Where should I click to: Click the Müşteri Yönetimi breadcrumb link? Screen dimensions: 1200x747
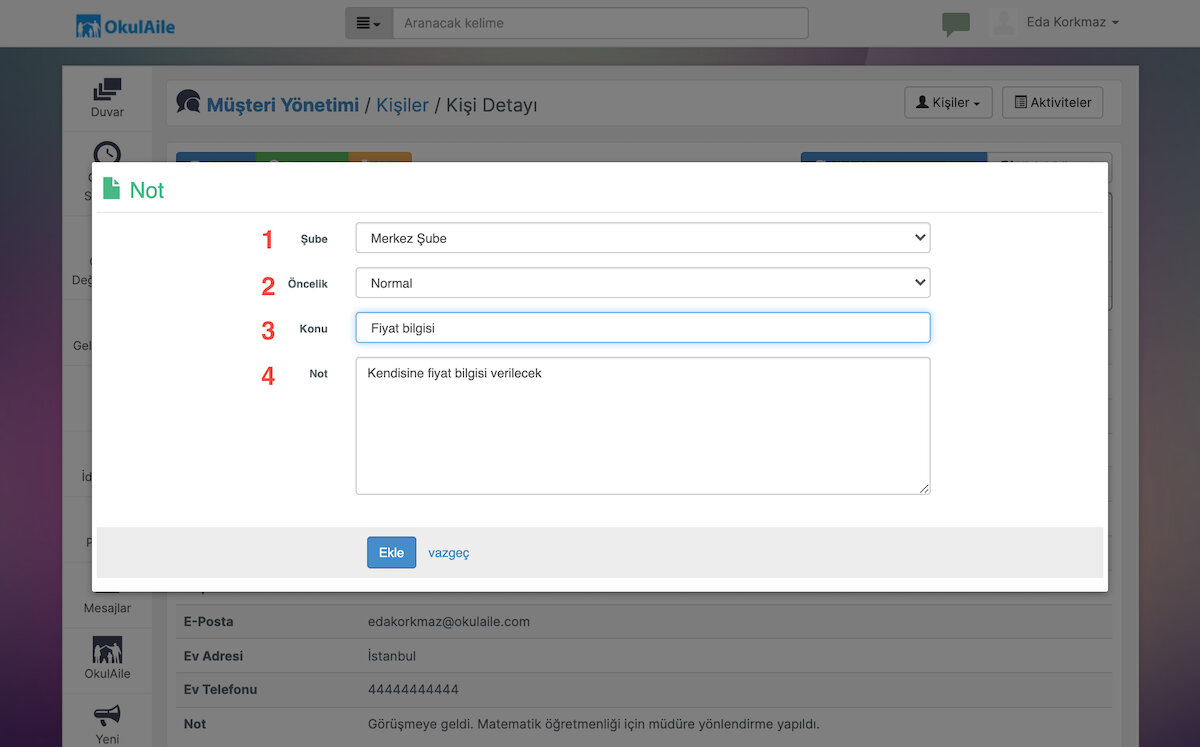[x=283, y=104]
